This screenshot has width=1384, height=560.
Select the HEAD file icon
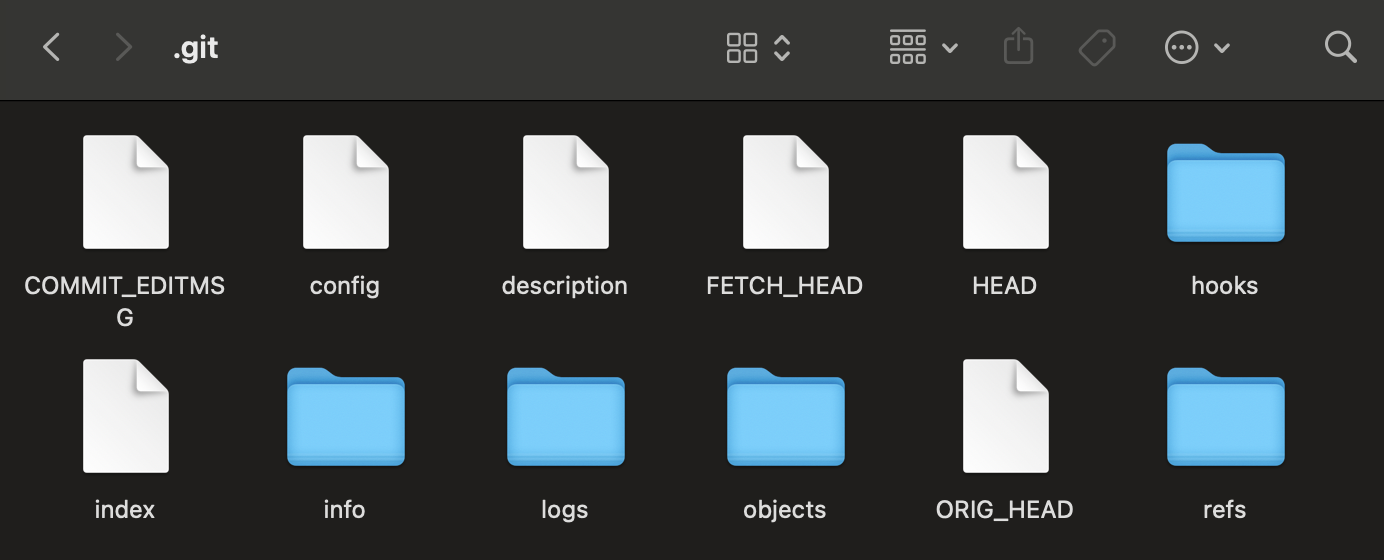click(x=1005, y=192)
